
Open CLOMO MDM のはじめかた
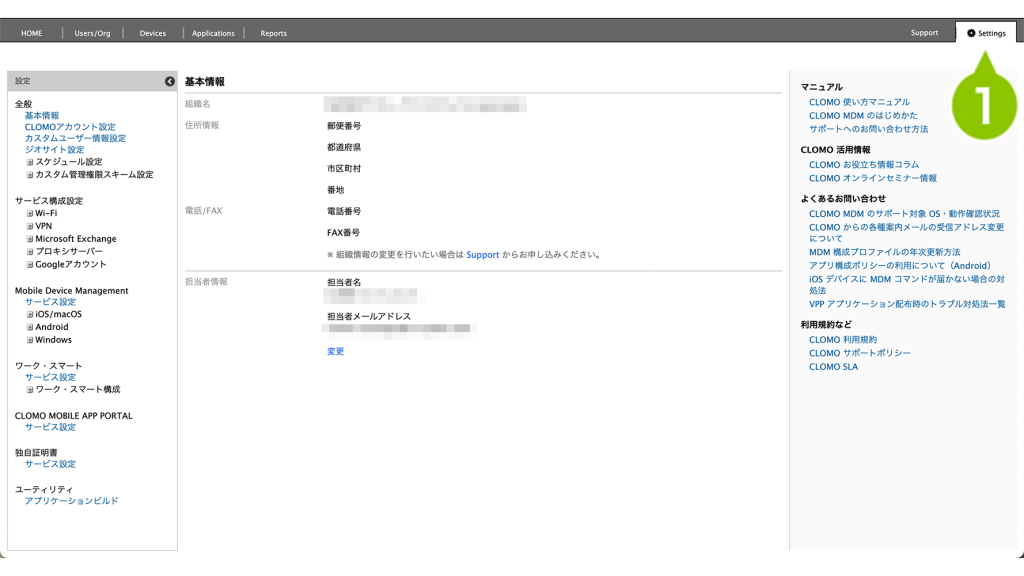point(863,116)
